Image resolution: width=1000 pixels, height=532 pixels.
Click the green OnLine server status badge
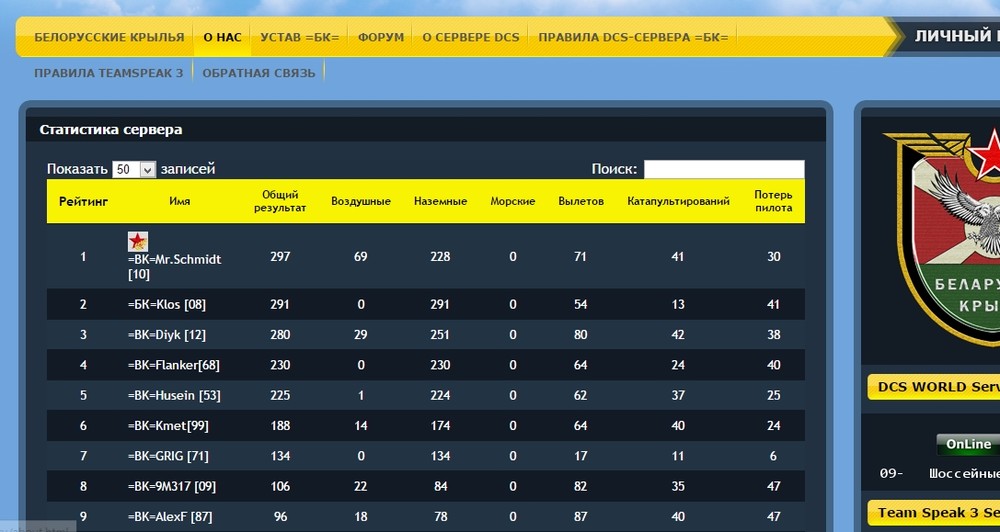click(968, 445)
